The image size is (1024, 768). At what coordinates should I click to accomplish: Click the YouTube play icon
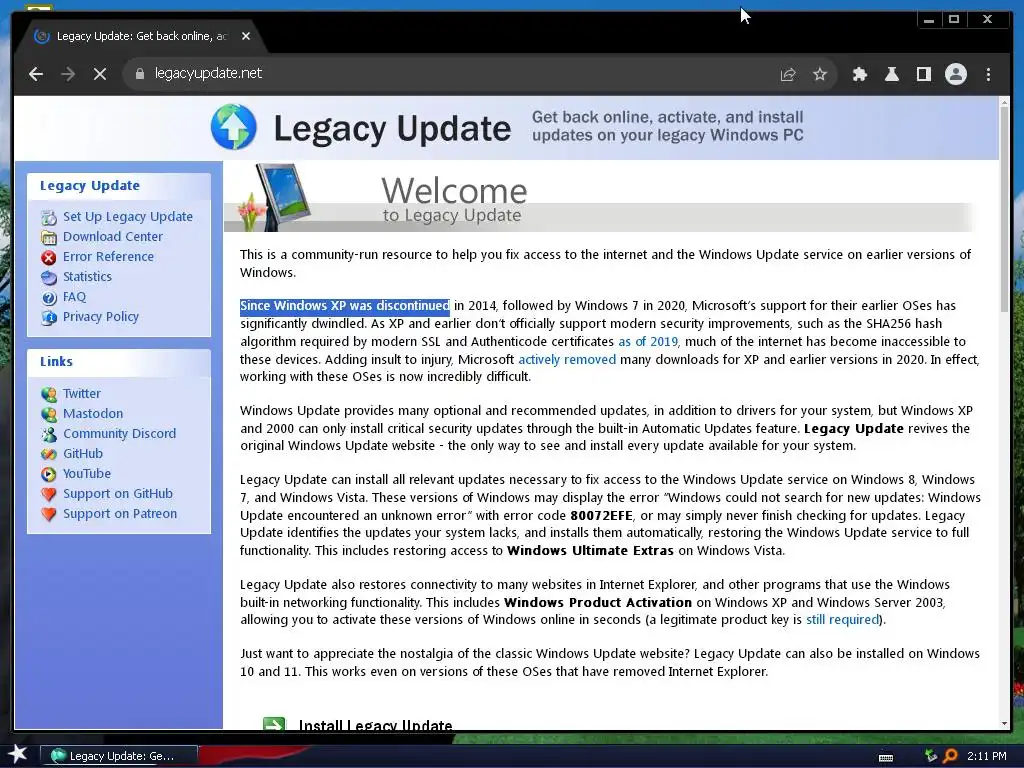pos(49,474)
